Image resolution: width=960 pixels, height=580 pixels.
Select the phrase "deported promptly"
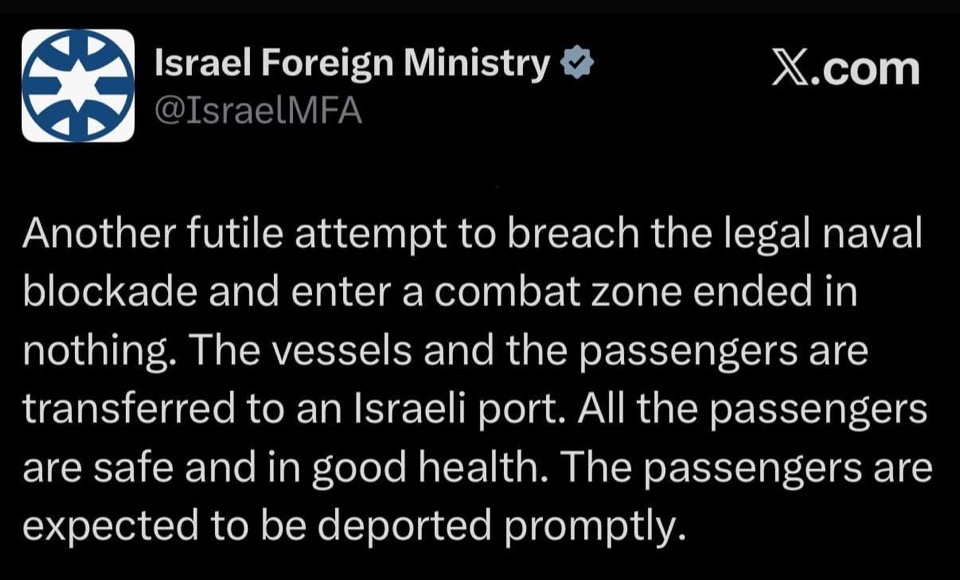tap(480, 523)
